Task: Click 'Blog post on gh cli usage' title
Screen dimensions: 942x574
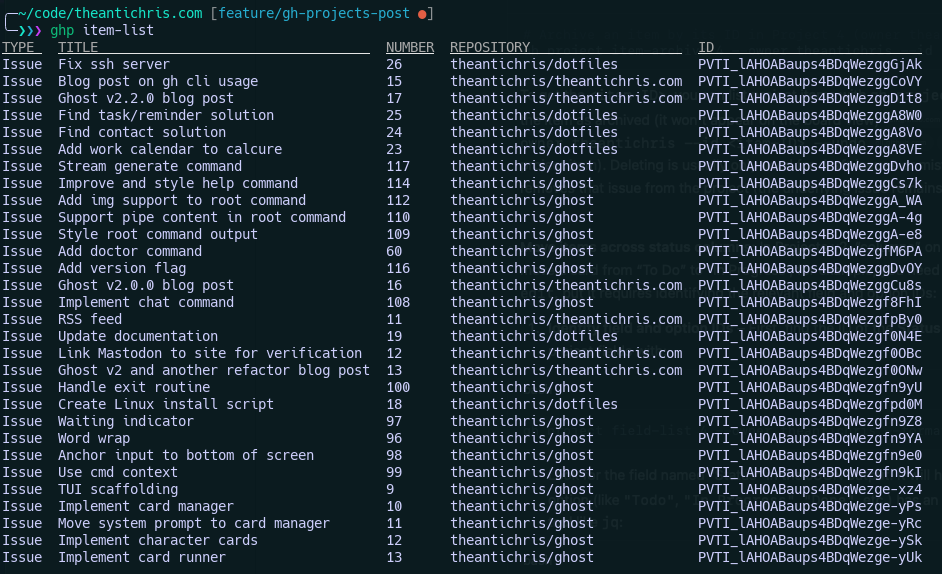Action: coord(158,81)
